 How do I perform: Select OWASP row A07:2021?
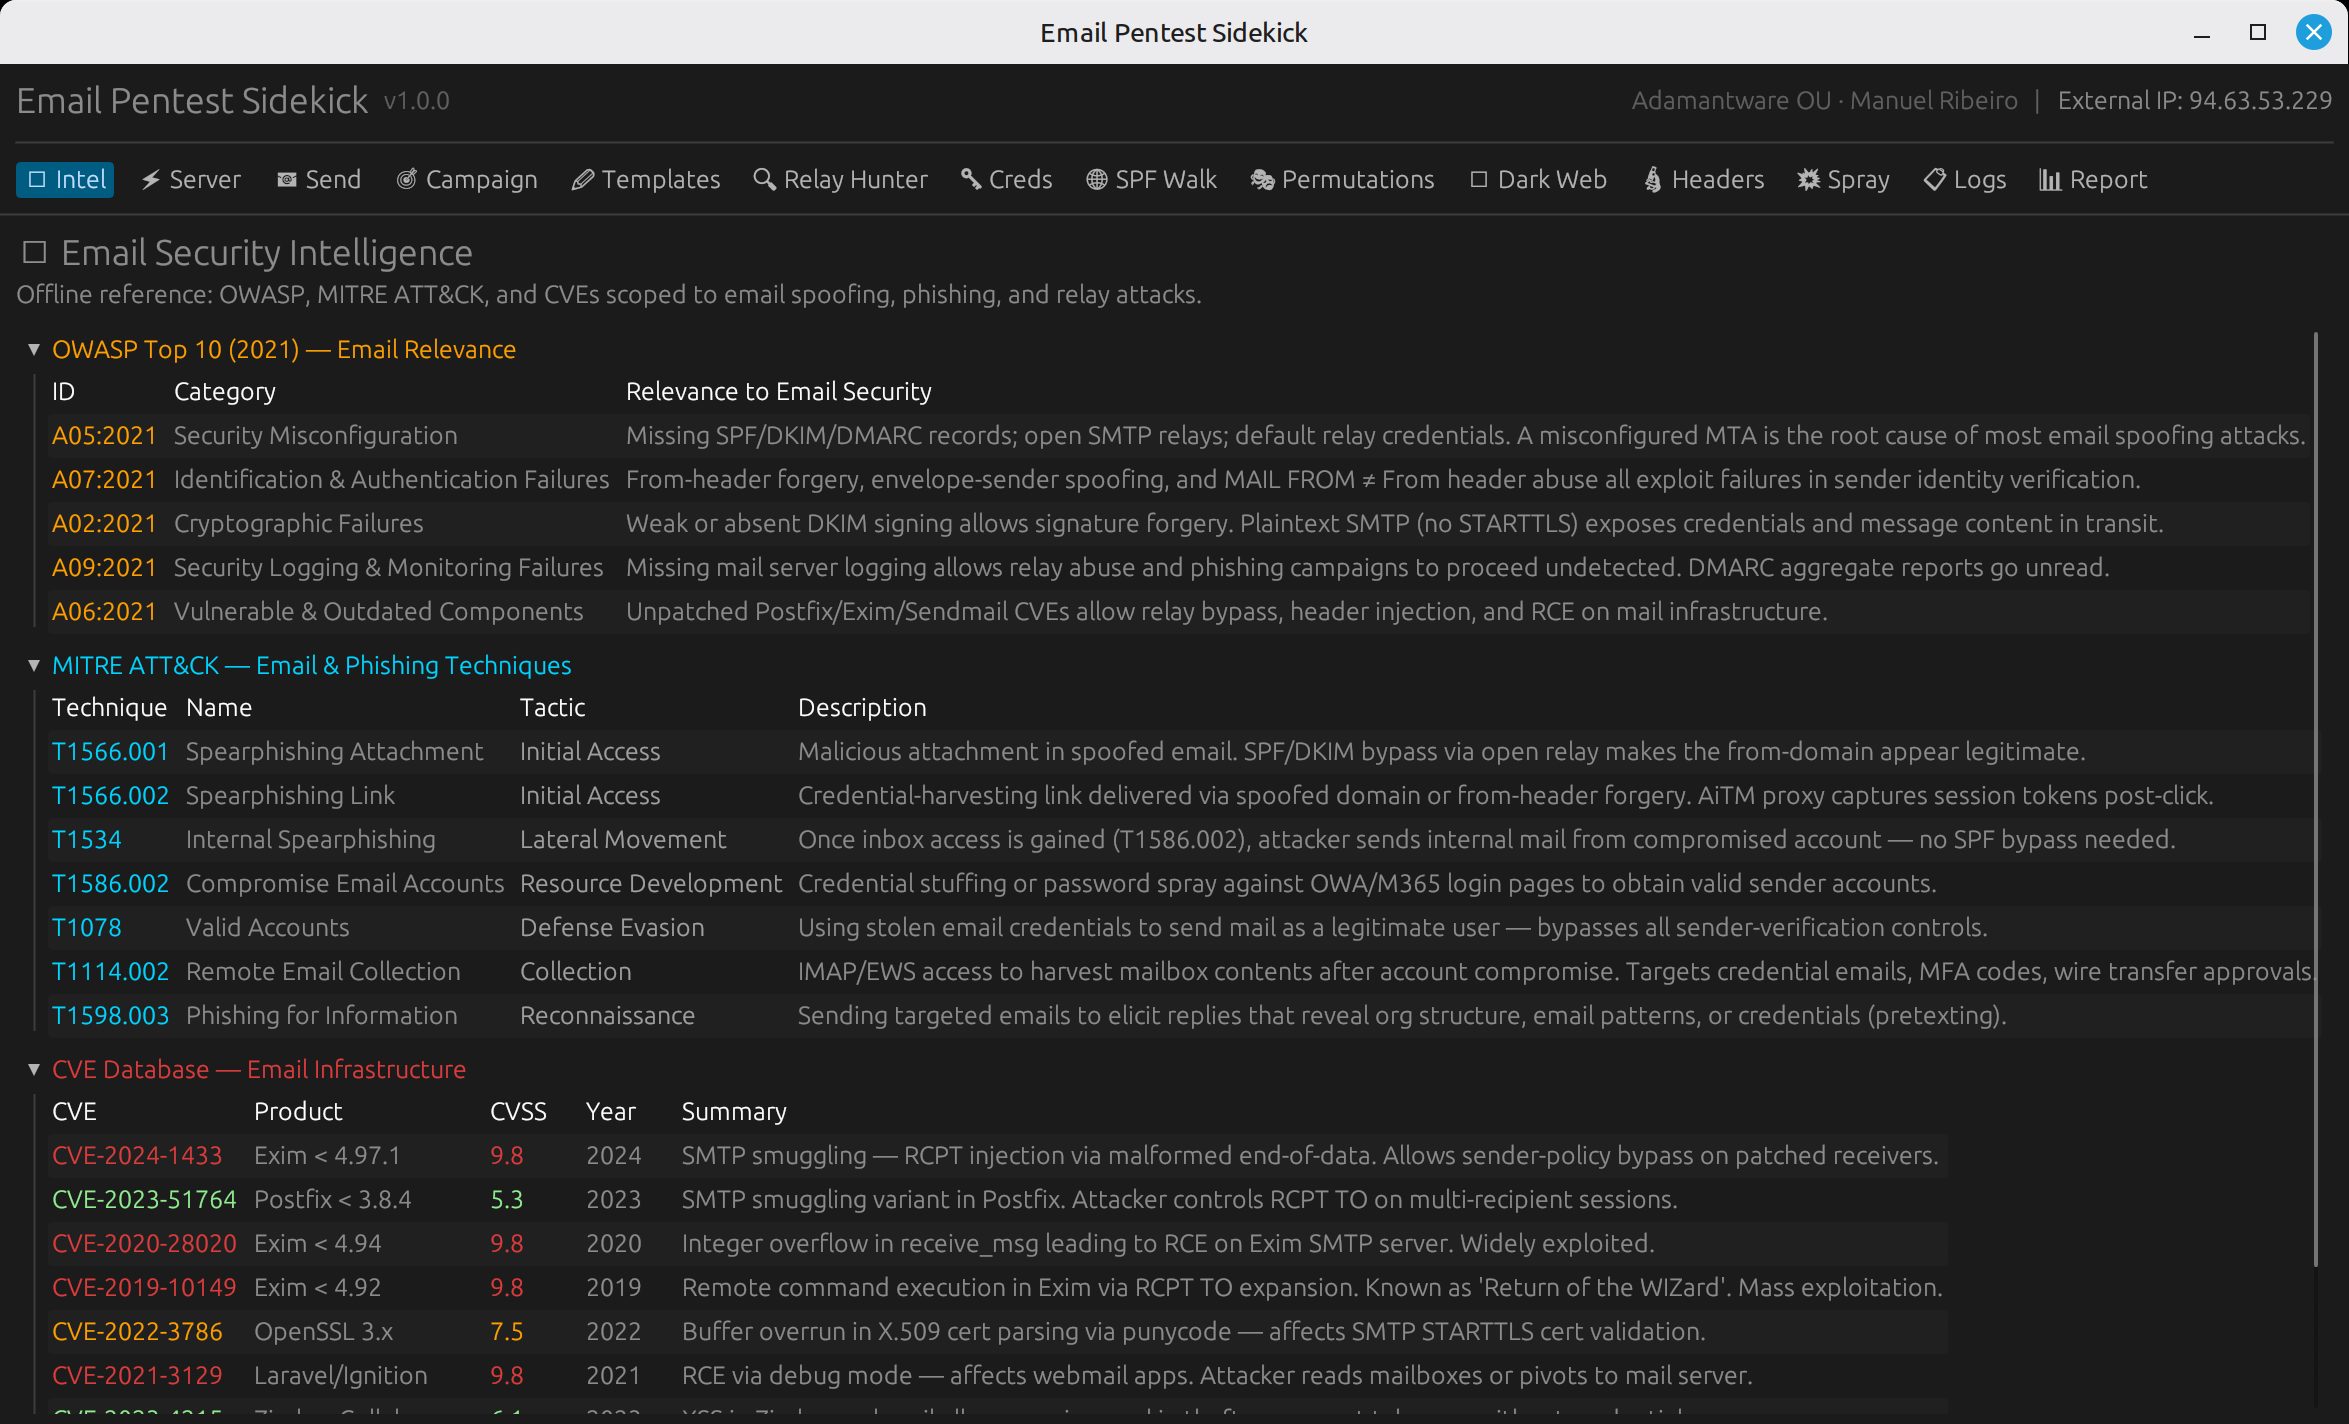[1178, 479]
